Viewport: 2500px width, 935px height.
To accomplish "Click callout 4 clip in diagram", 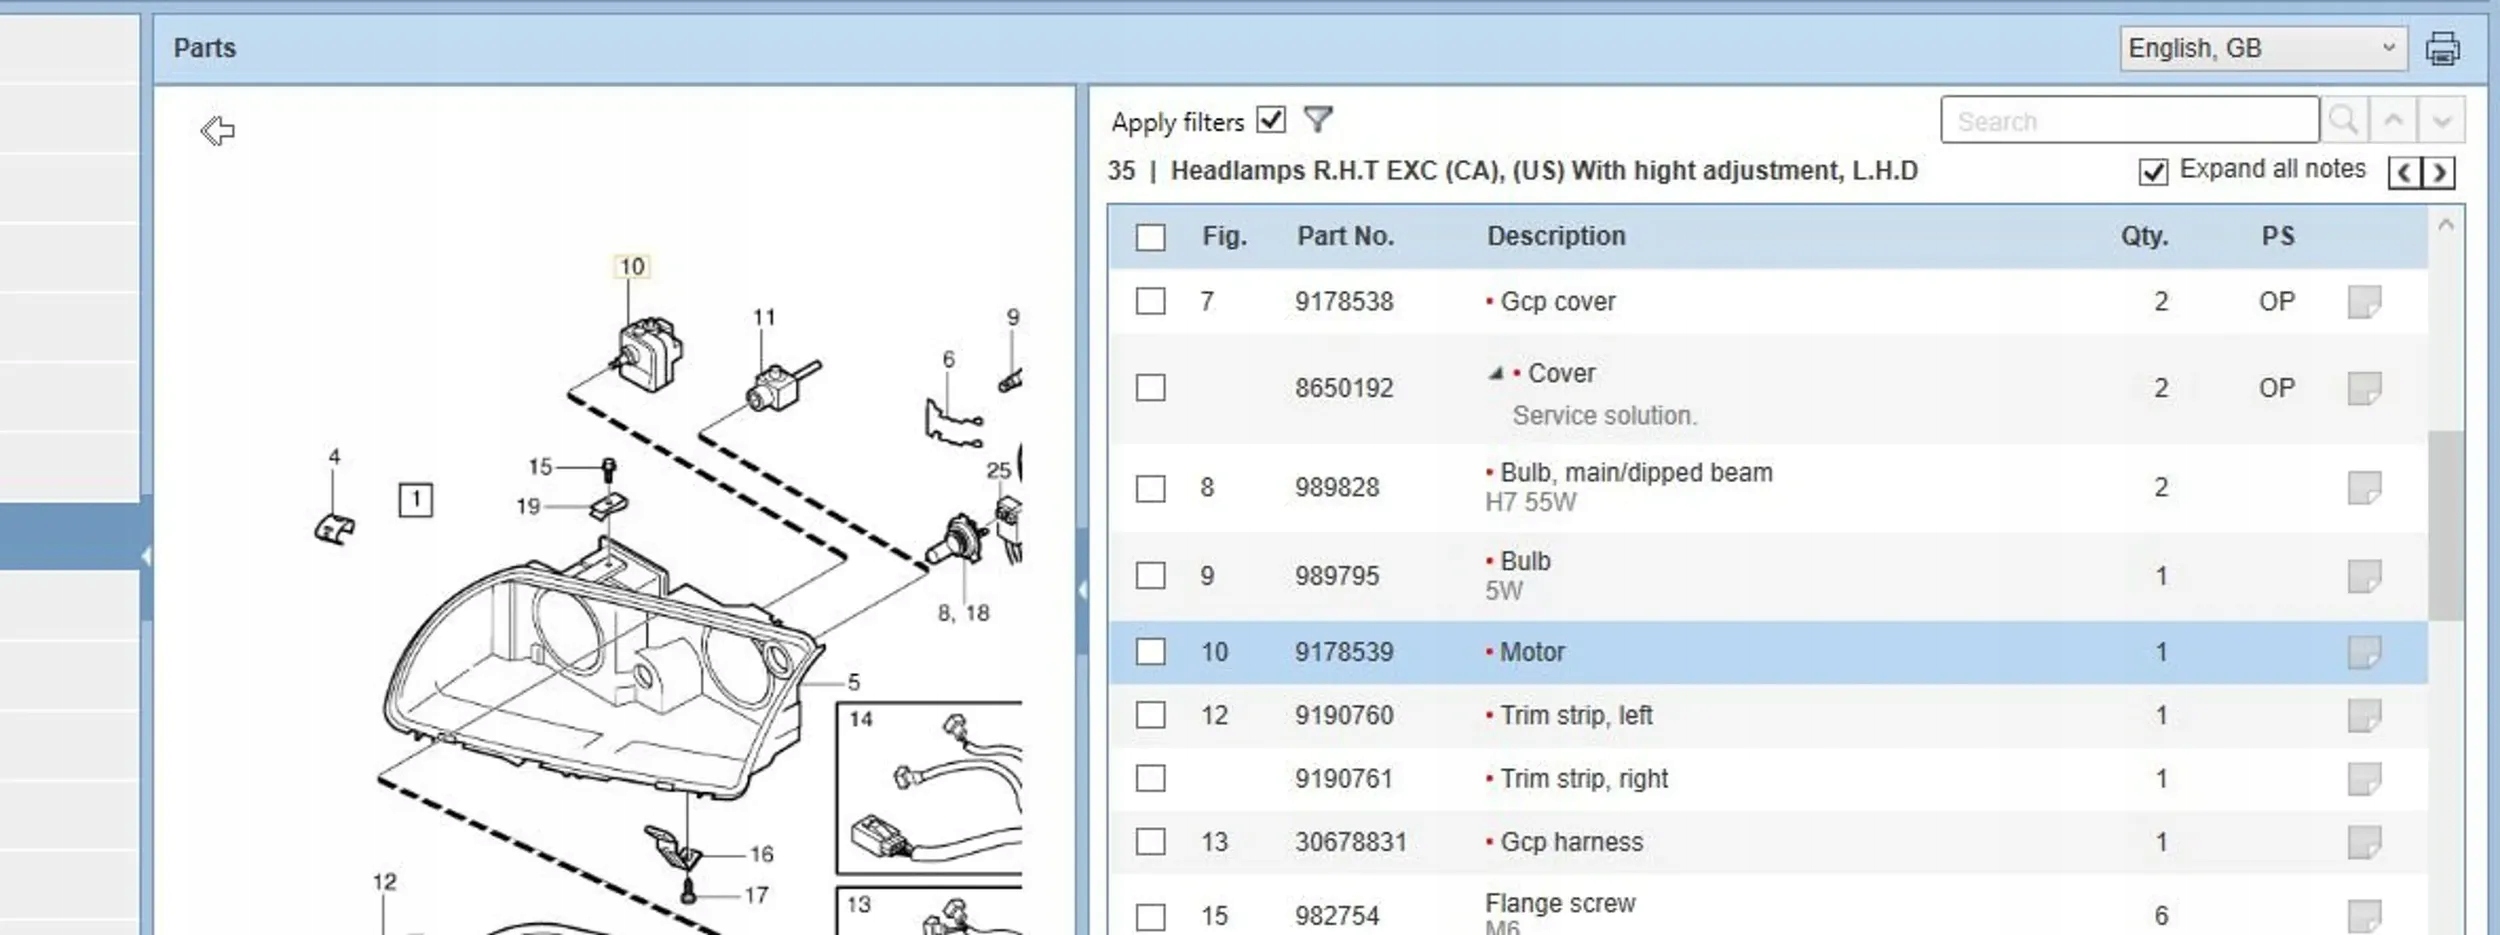I will [x=334, y=456].
